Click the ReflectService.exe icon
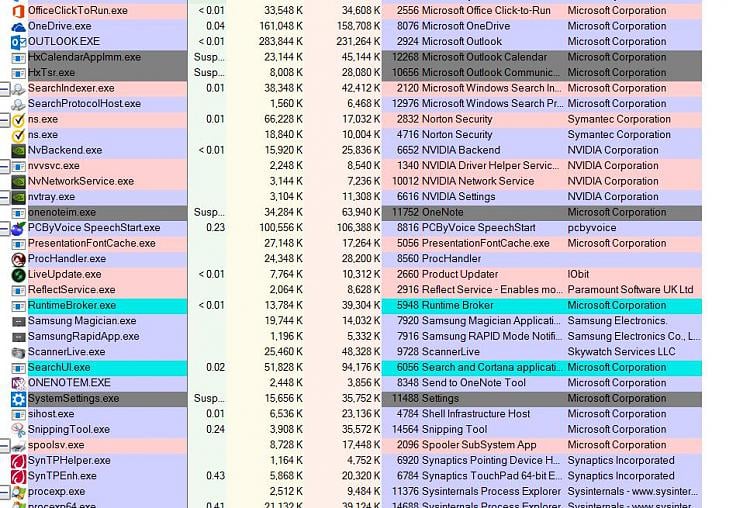Viewport: 750px width, 508px height. click(x=18, y=290)
